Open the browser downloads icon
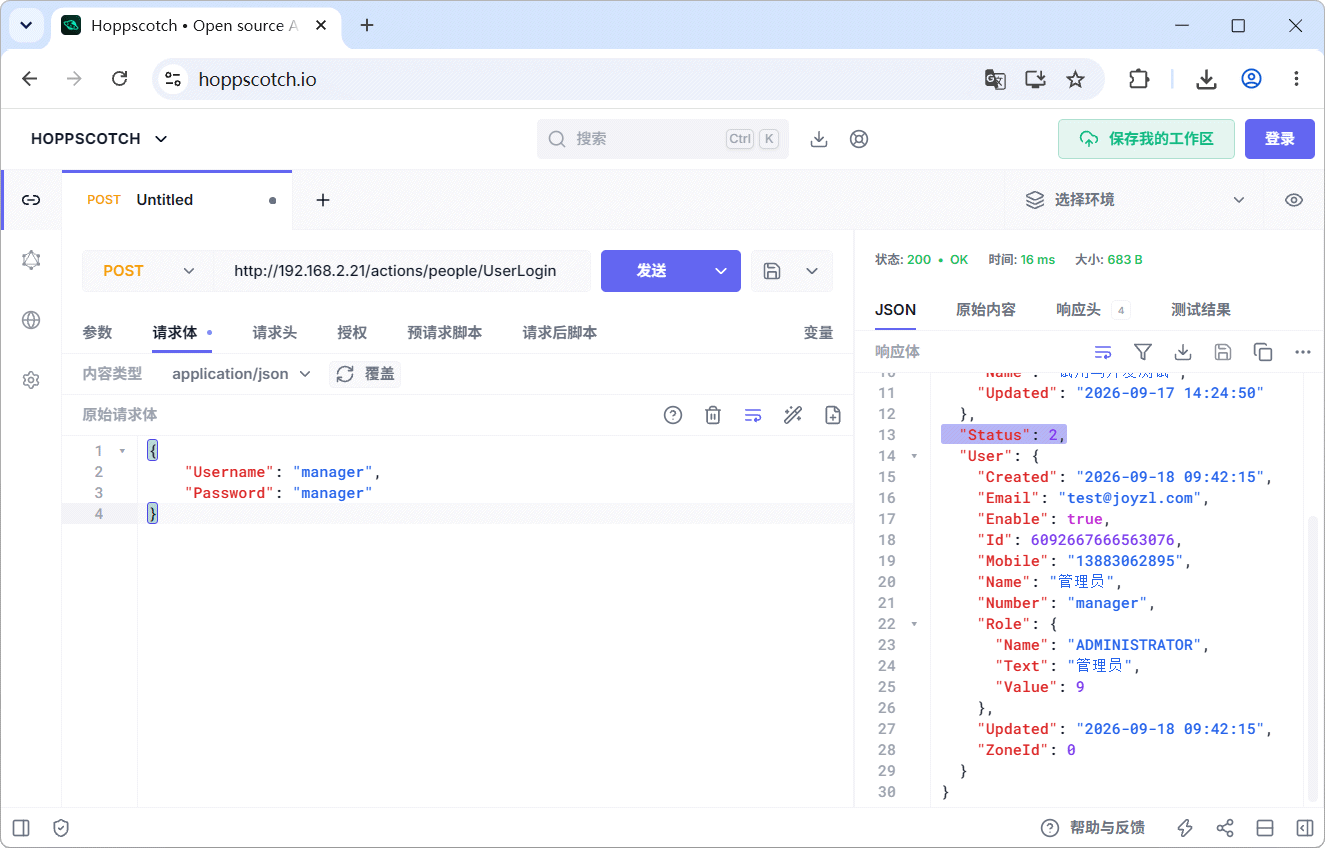The width and height of the screenshot is (1325, 848). pos(1206,79)
